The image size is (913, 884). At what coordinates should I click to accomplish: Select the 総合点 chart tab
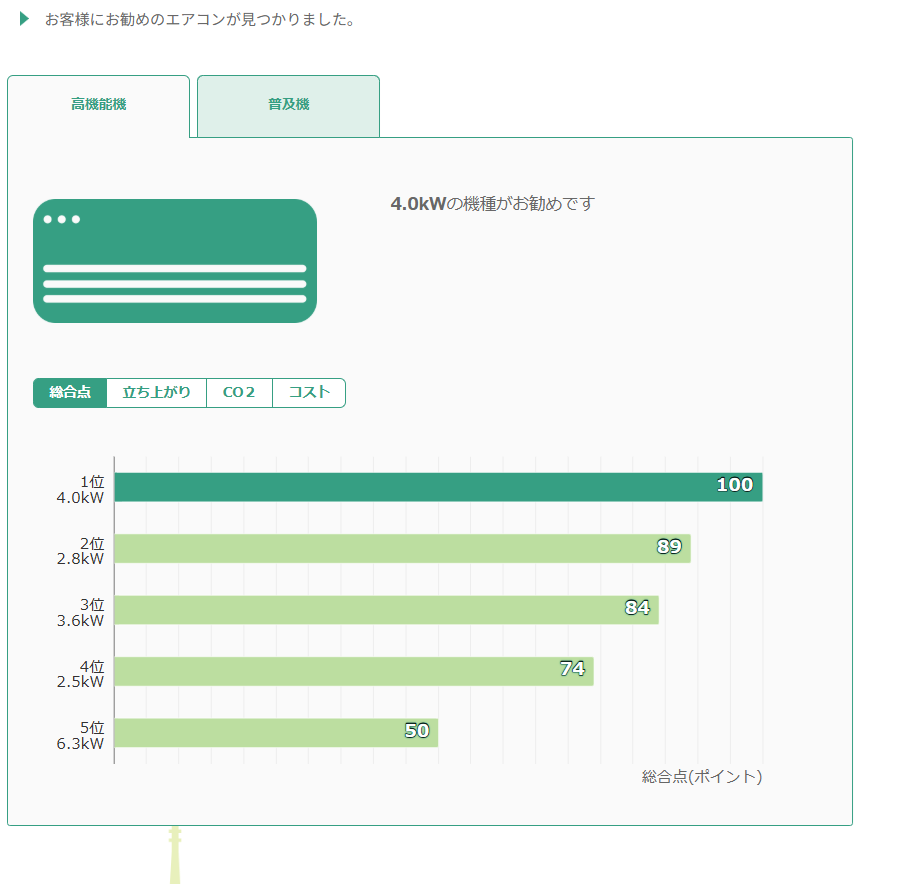(70, 393)
